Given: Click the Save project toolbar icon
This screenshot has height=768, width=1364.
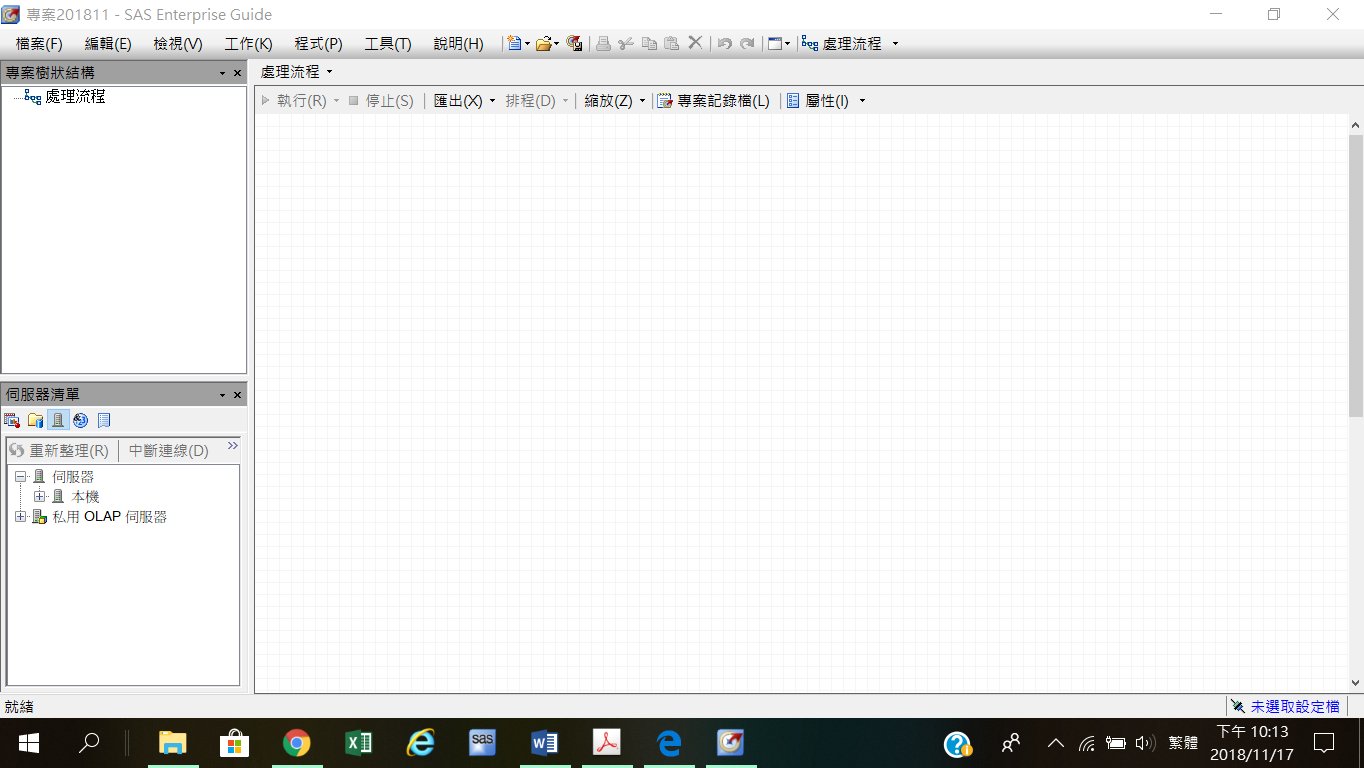Looking at the screenshot, I should pos(574,44).
